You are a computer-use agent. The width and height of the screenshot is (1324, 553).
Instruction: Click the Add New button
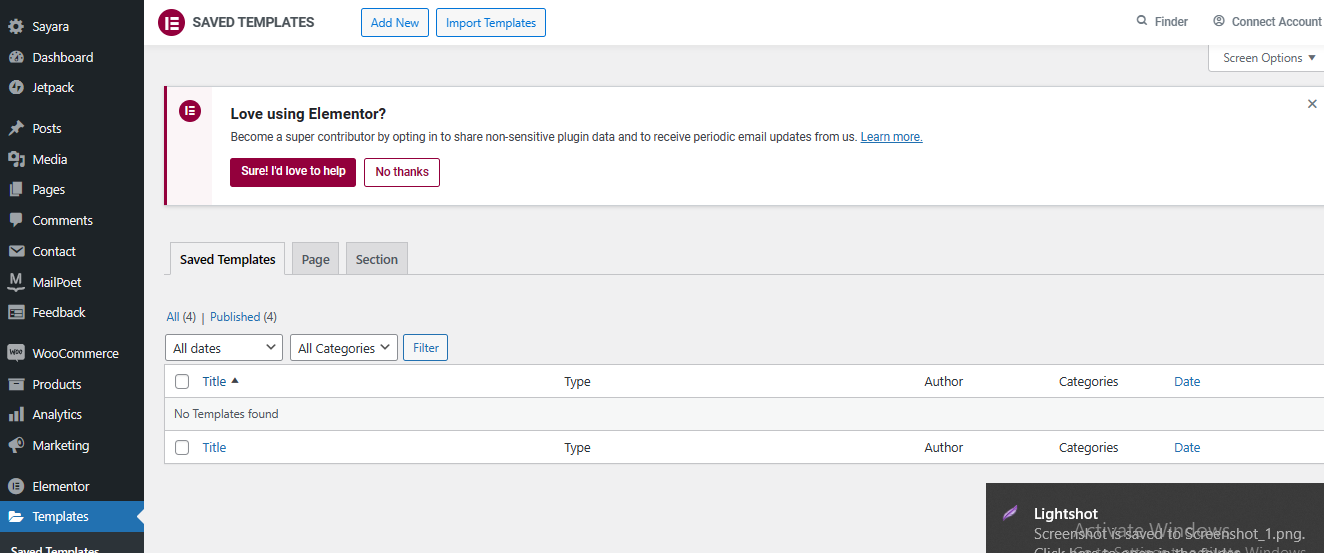coord(395,22)
